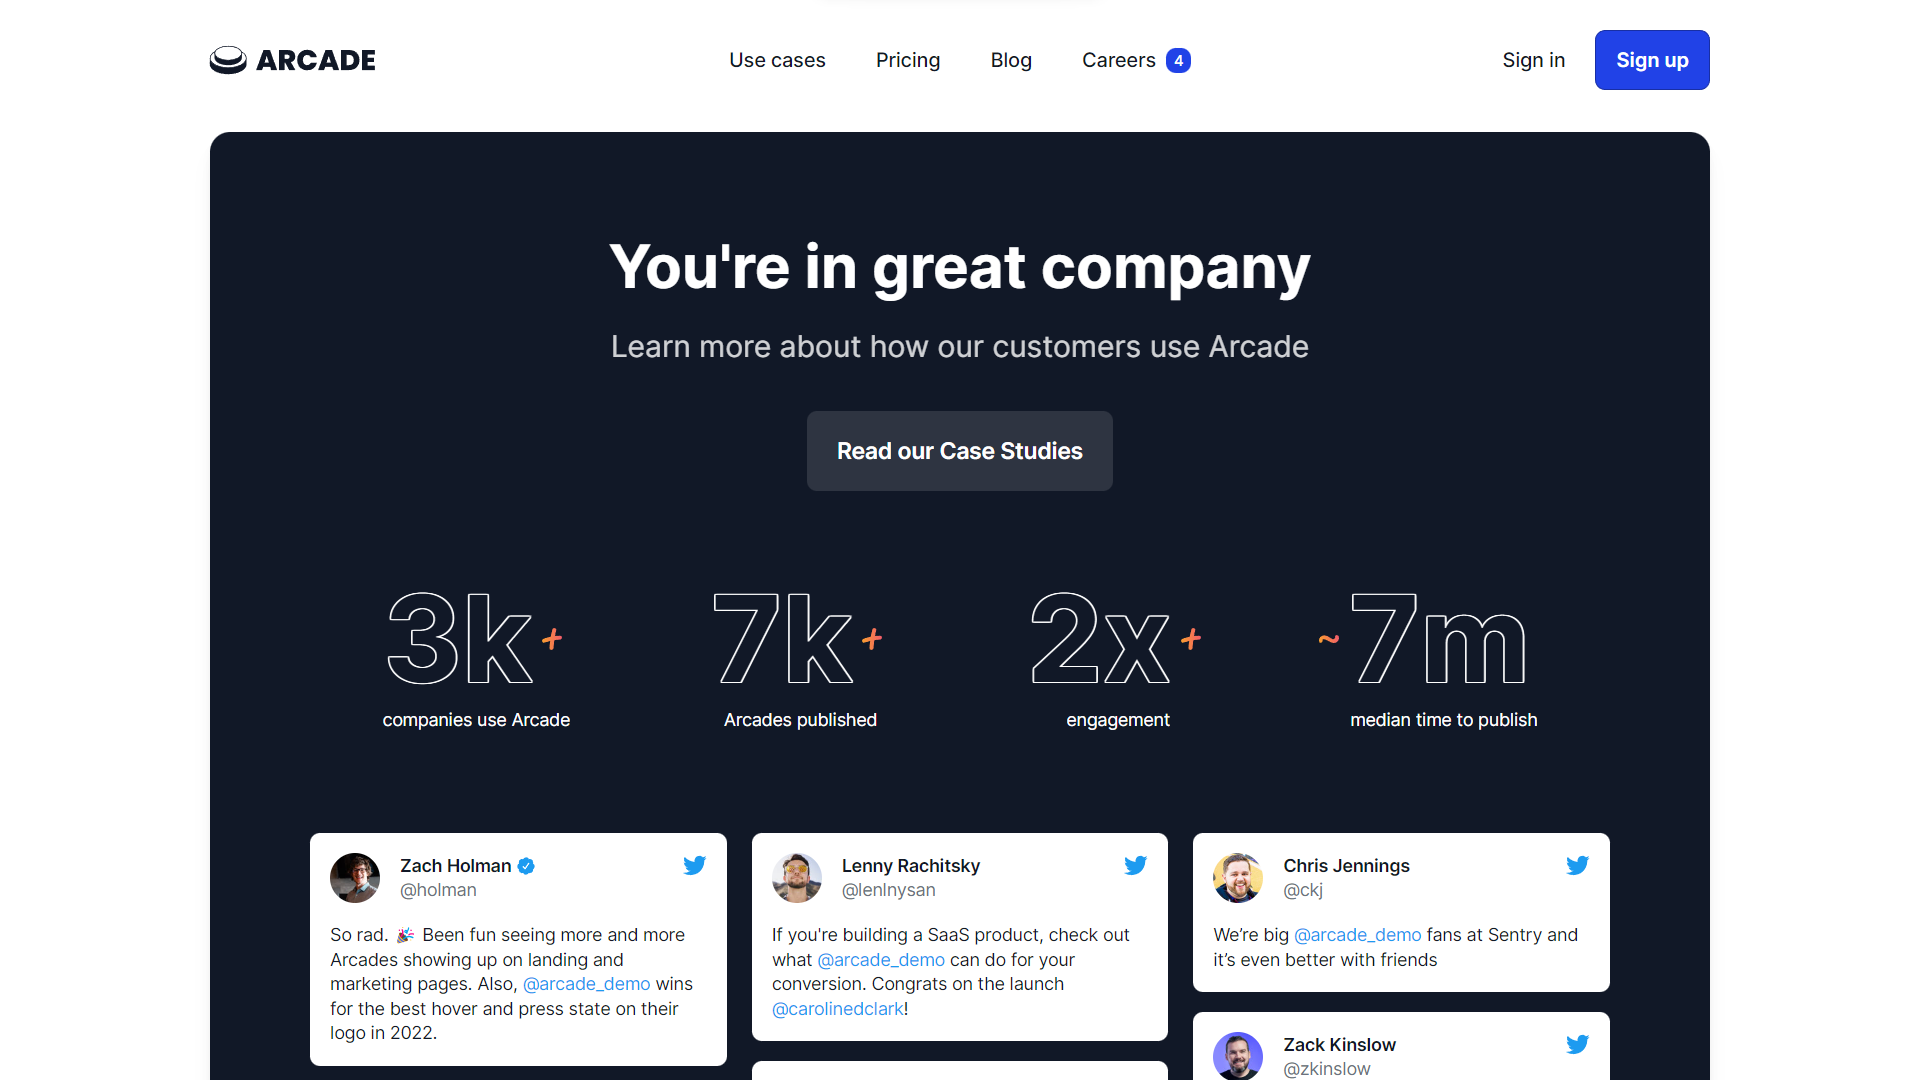Viewport: 1920px width, 1080px height.
Task: Click 'You're in great company' heading
Action: (960, 267)
